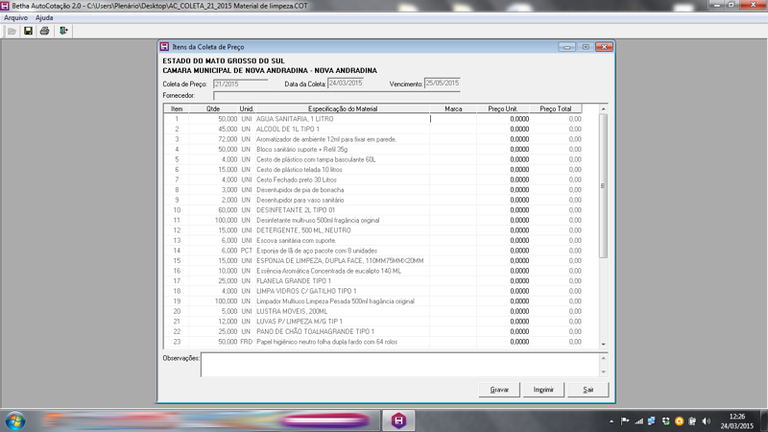
Task: Click the open file toolbar icon
Action: (11, 31)
